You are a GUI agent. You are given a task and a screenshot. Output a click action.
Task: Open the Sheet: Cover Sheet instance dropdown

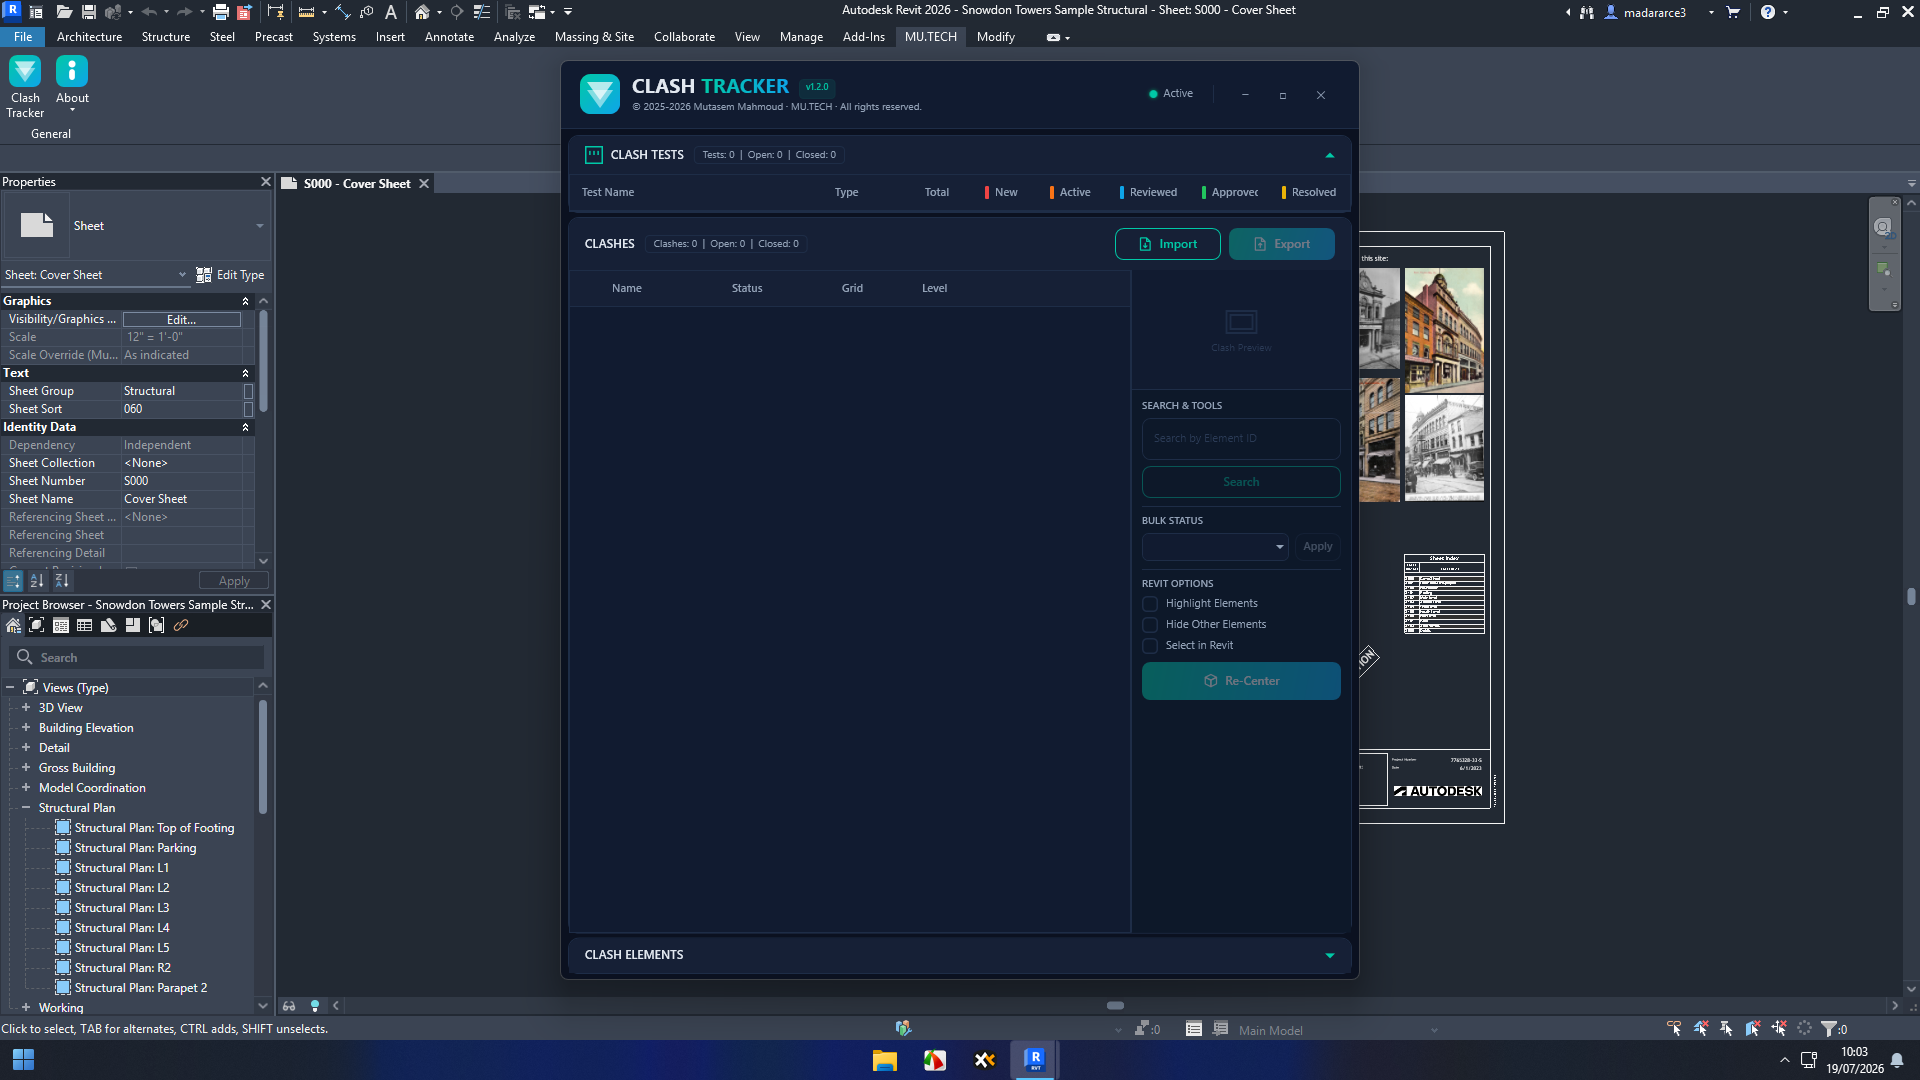coord(96,275)
